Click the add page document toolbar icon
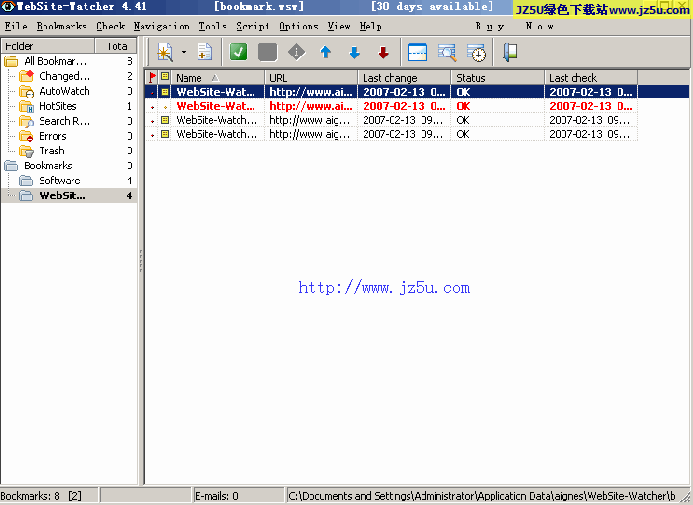The image size is (693, 505). point(205,53)
